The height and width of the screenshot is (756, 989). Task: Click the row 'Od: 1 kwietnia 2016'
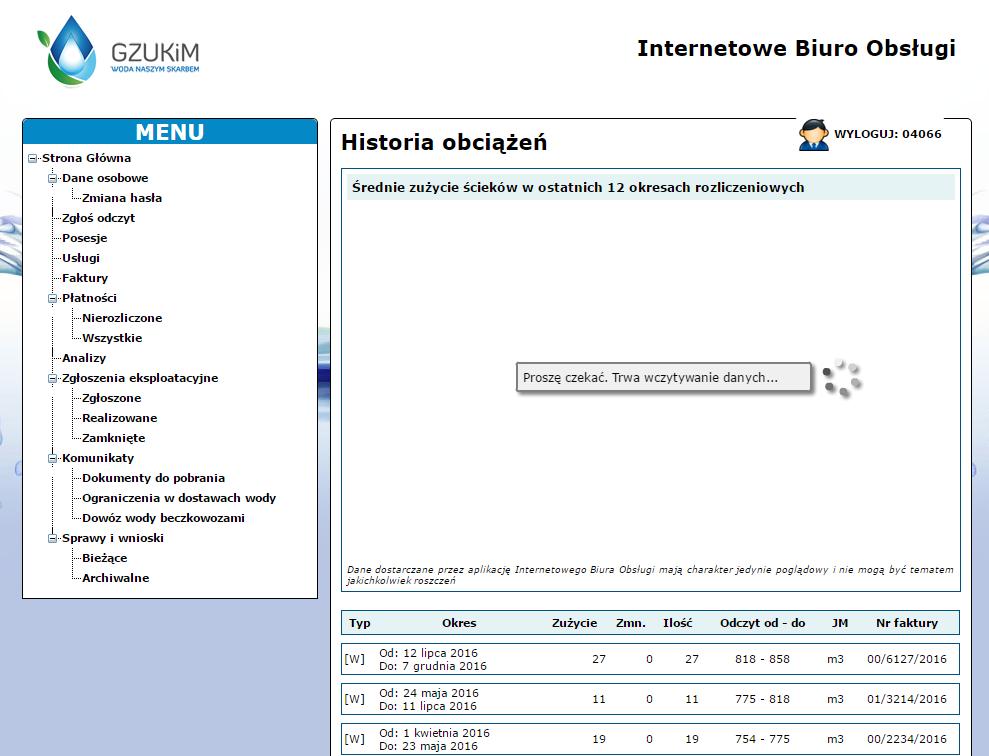tap(650, 739)
